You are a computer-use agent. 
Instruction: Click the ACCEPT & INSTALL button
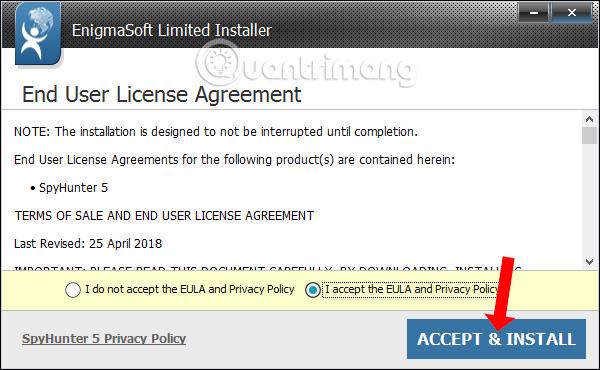coord(496,339)
